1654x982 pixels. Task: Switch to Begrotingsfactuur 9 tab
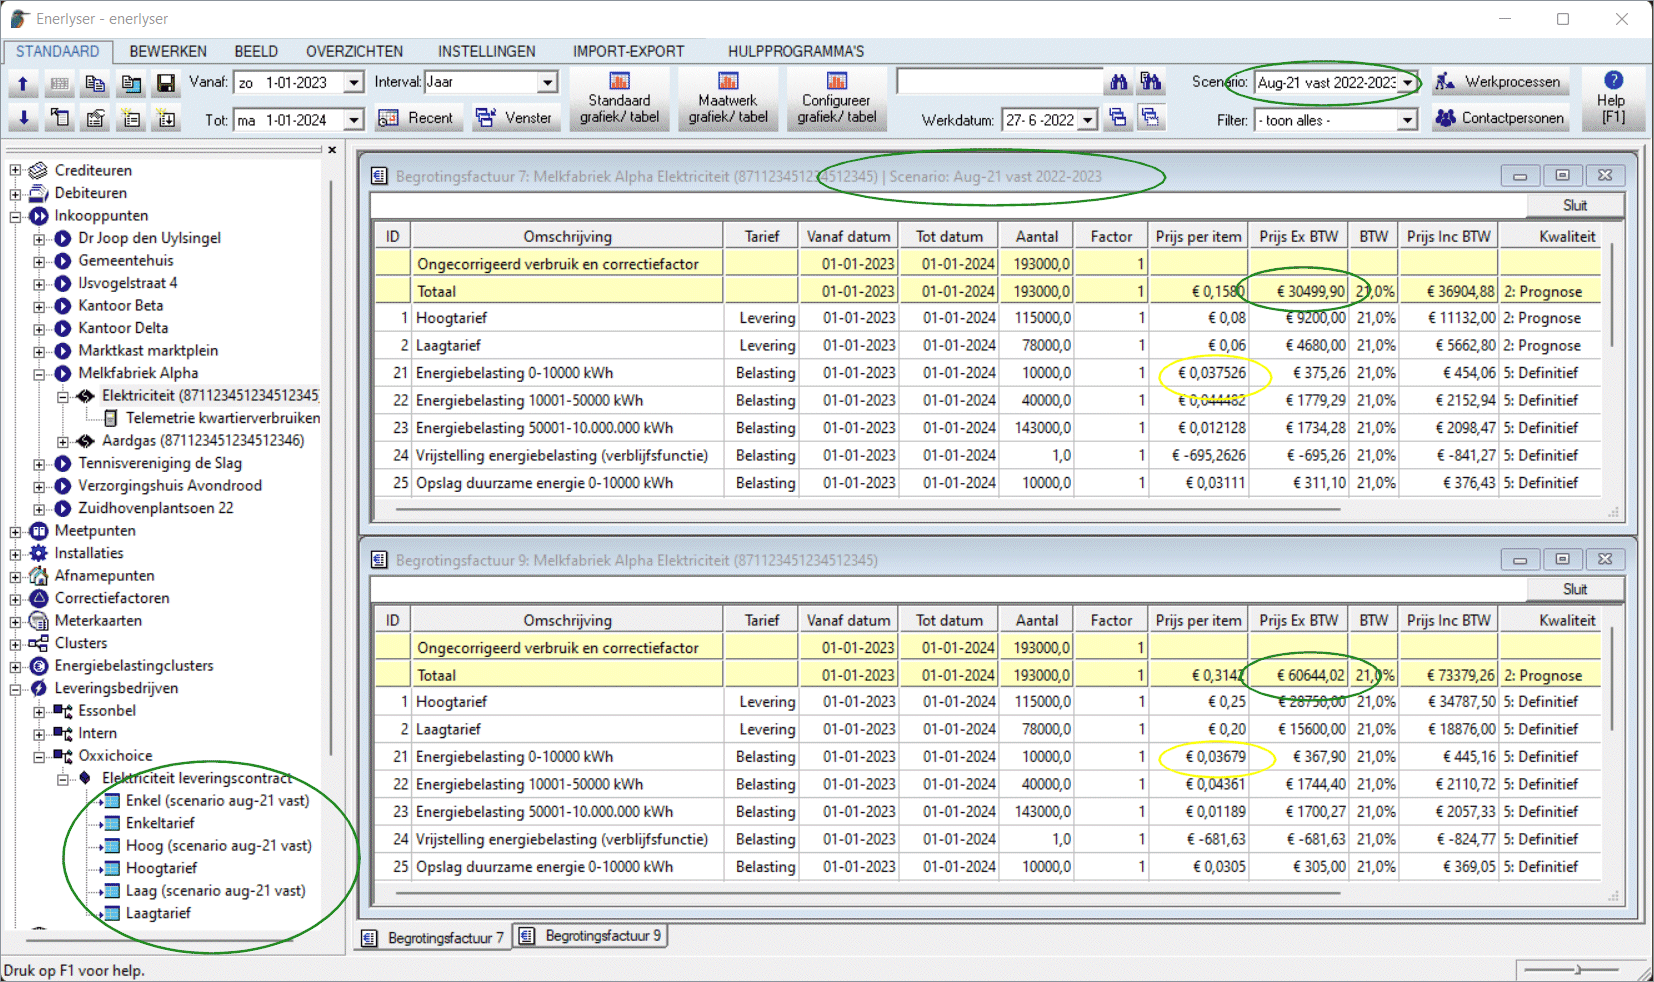(x=590, y=936)
